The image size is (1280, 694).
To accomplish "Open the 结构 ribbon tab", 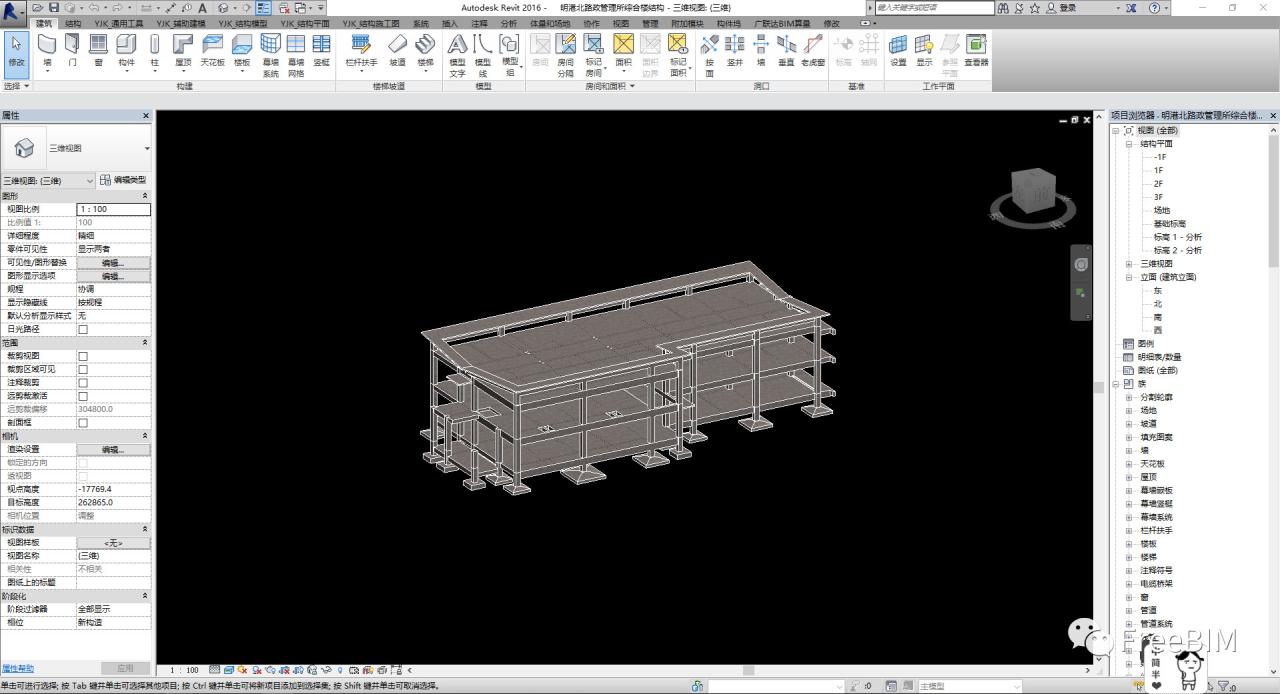I will click(73, 23).
